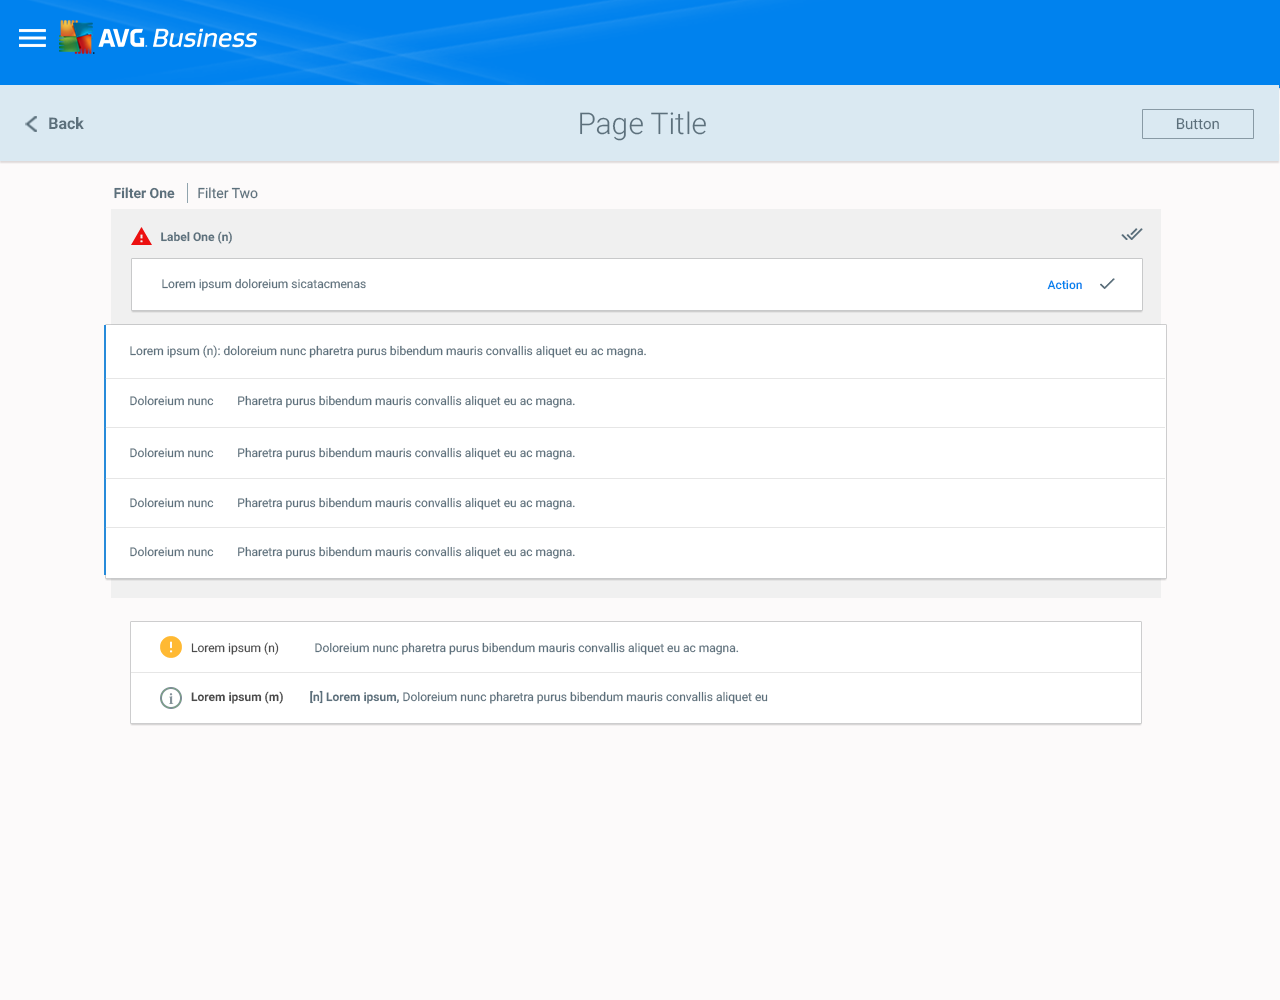Click the info circle icon beside Lorem ipsum (m)
Image resolution: width=1280 pixels, height=1000 pixels.
pos(171,698)
